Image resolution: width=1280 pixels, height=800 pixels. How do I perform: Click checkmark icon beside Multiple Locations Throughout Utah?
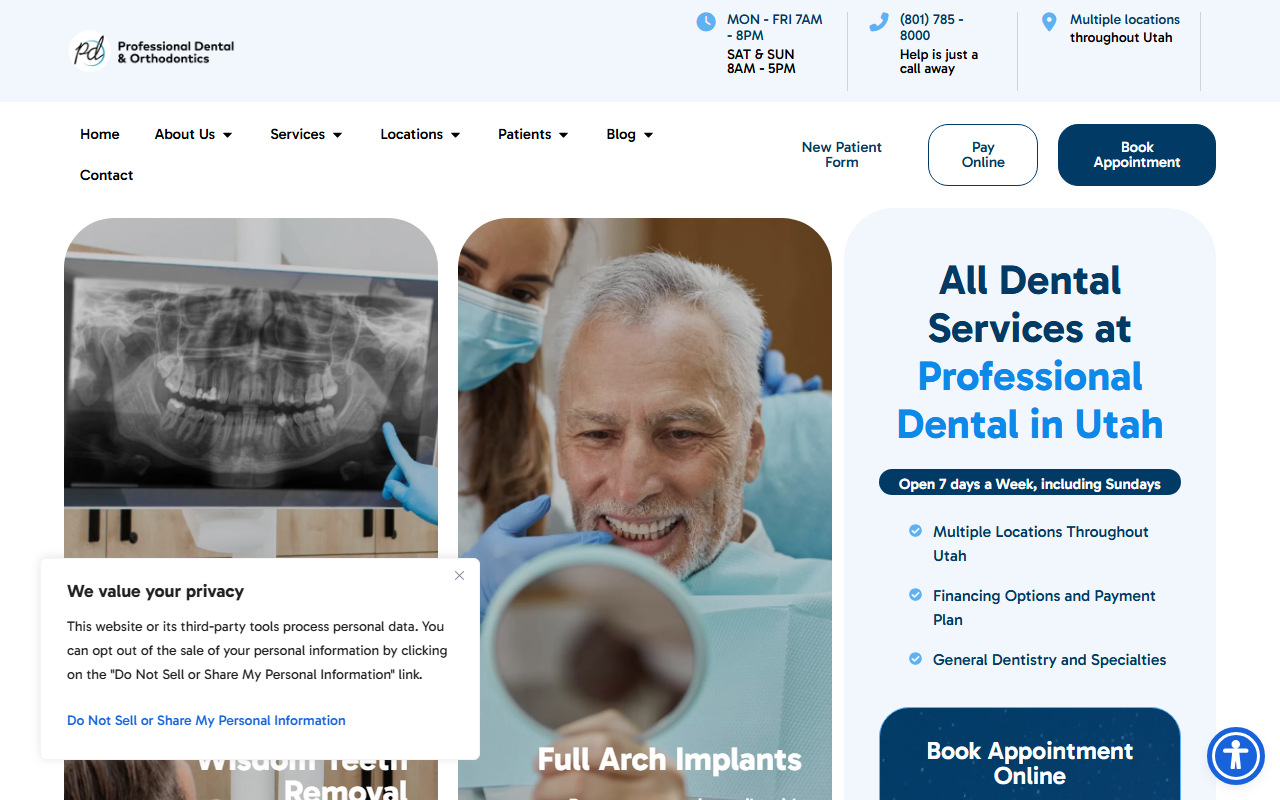915,531
